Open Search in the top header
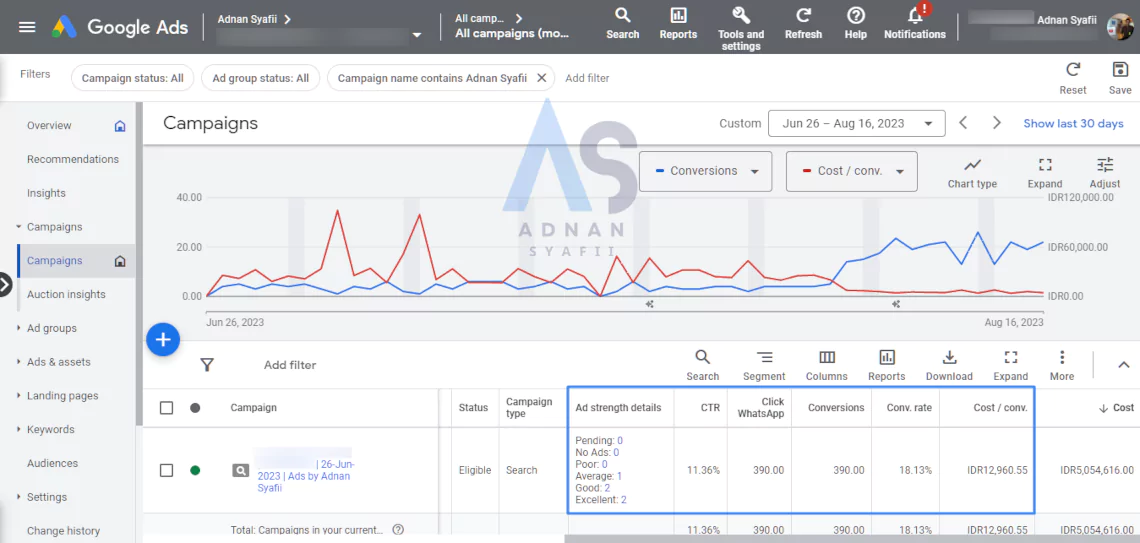The image size is (1140, 543). point(622,23)
